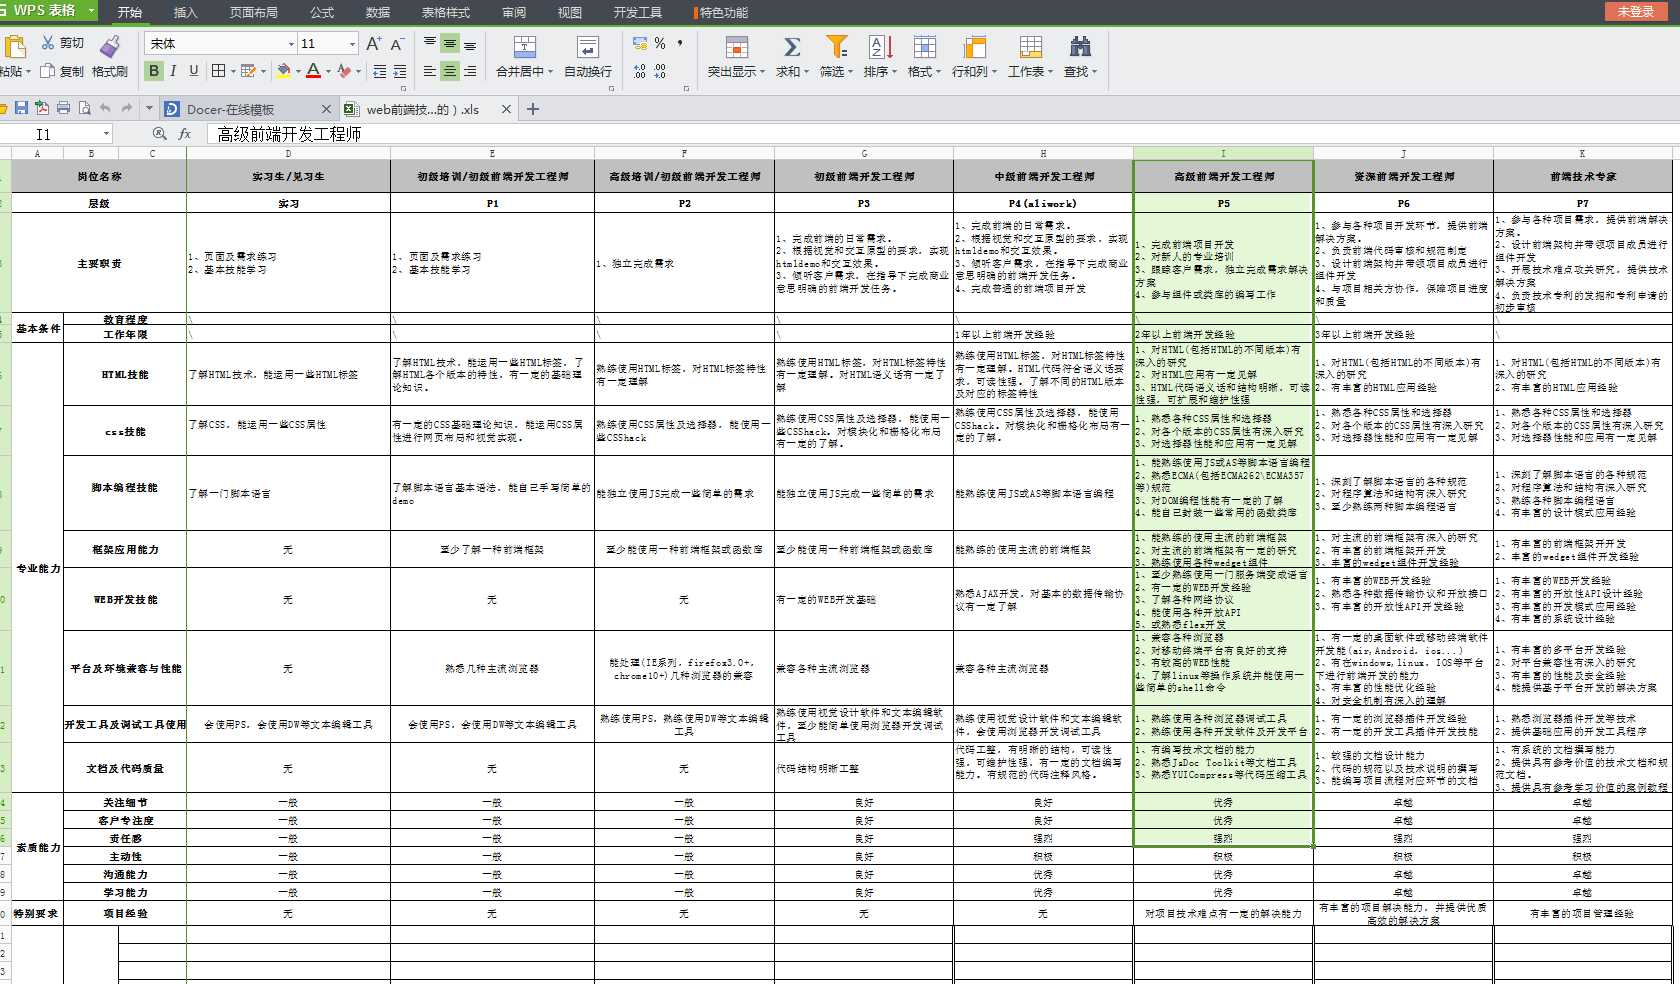Click the Name Box showing I1

[x=55, y=134]
